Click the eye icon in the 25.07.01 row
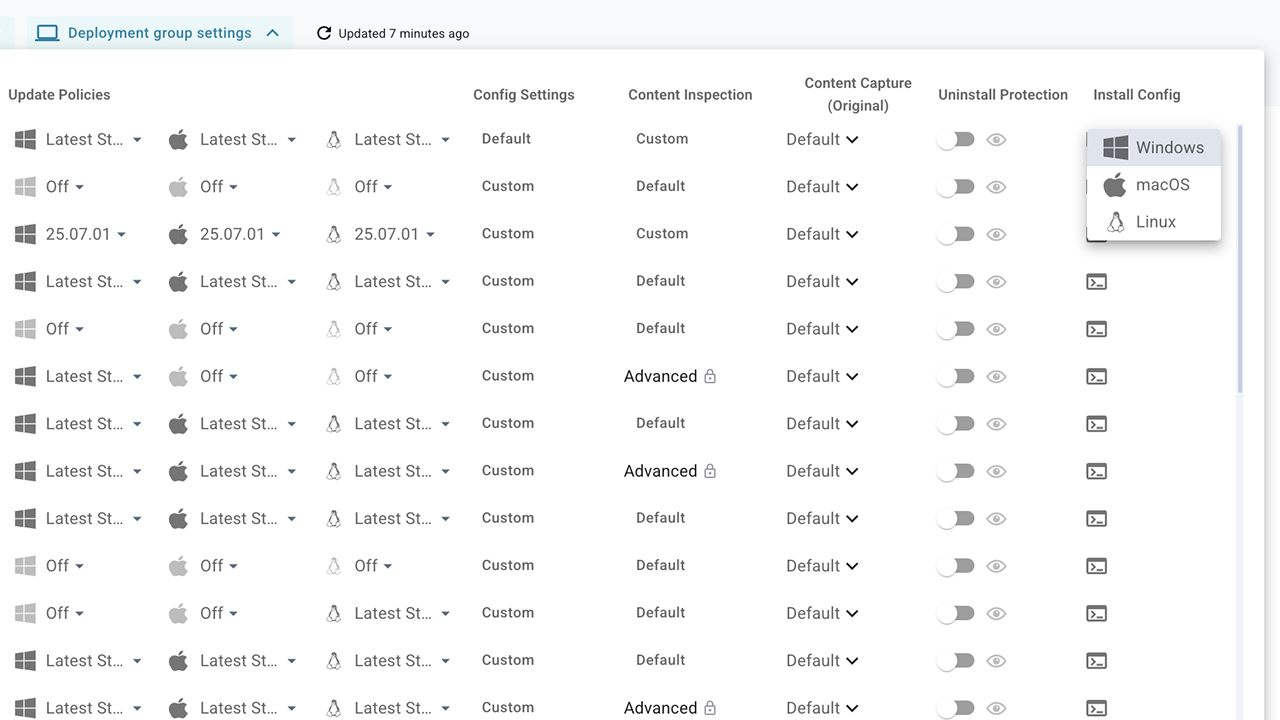The image size is (1280, 720). pyautogui.click(x=996, y=235)
